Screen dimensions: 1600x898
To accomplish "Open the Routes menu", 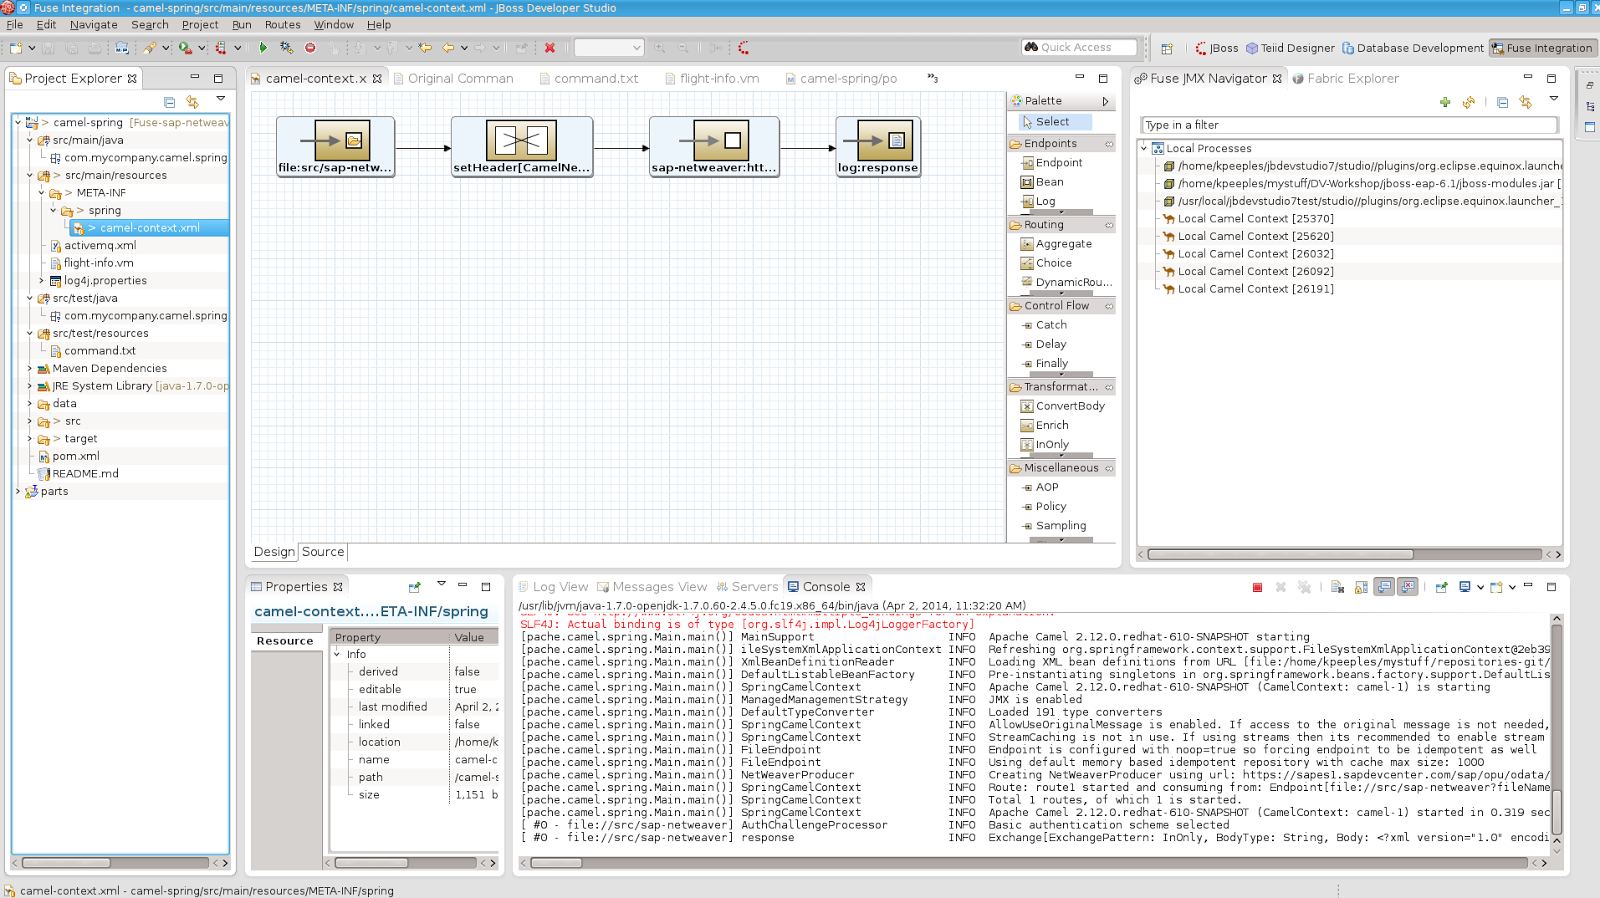I will click(x=282, y=25).
